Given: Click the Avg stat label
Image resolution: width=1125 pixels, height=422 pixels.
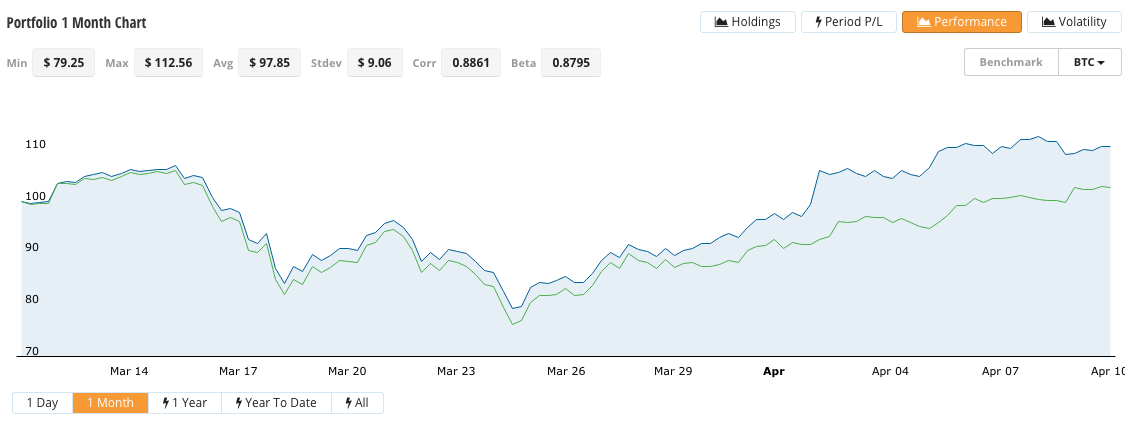Looking at the screenshot, I should tap(223, 63).
